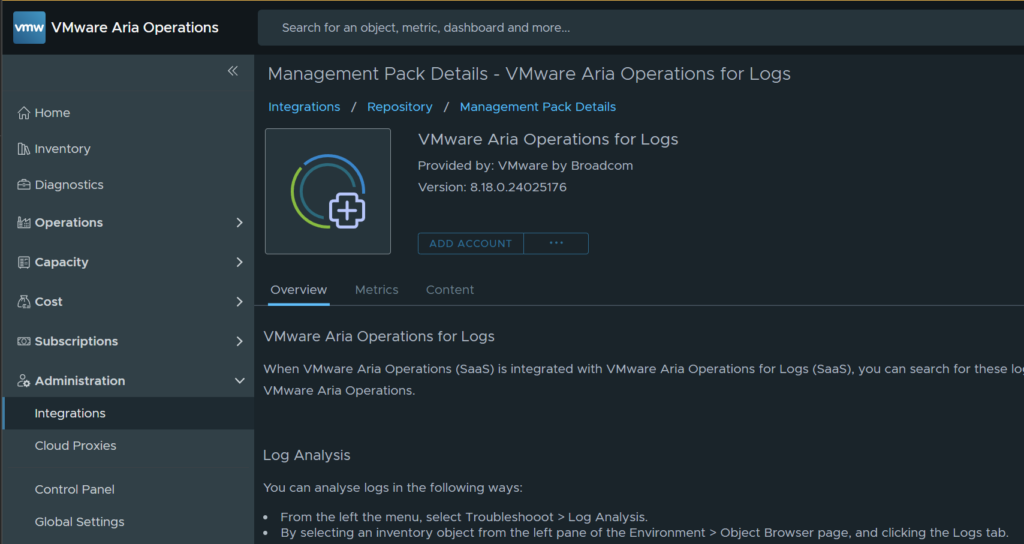Open Home in the sidebar
The width and height of the screenshot is (1024, 544).
click(52, 113)
